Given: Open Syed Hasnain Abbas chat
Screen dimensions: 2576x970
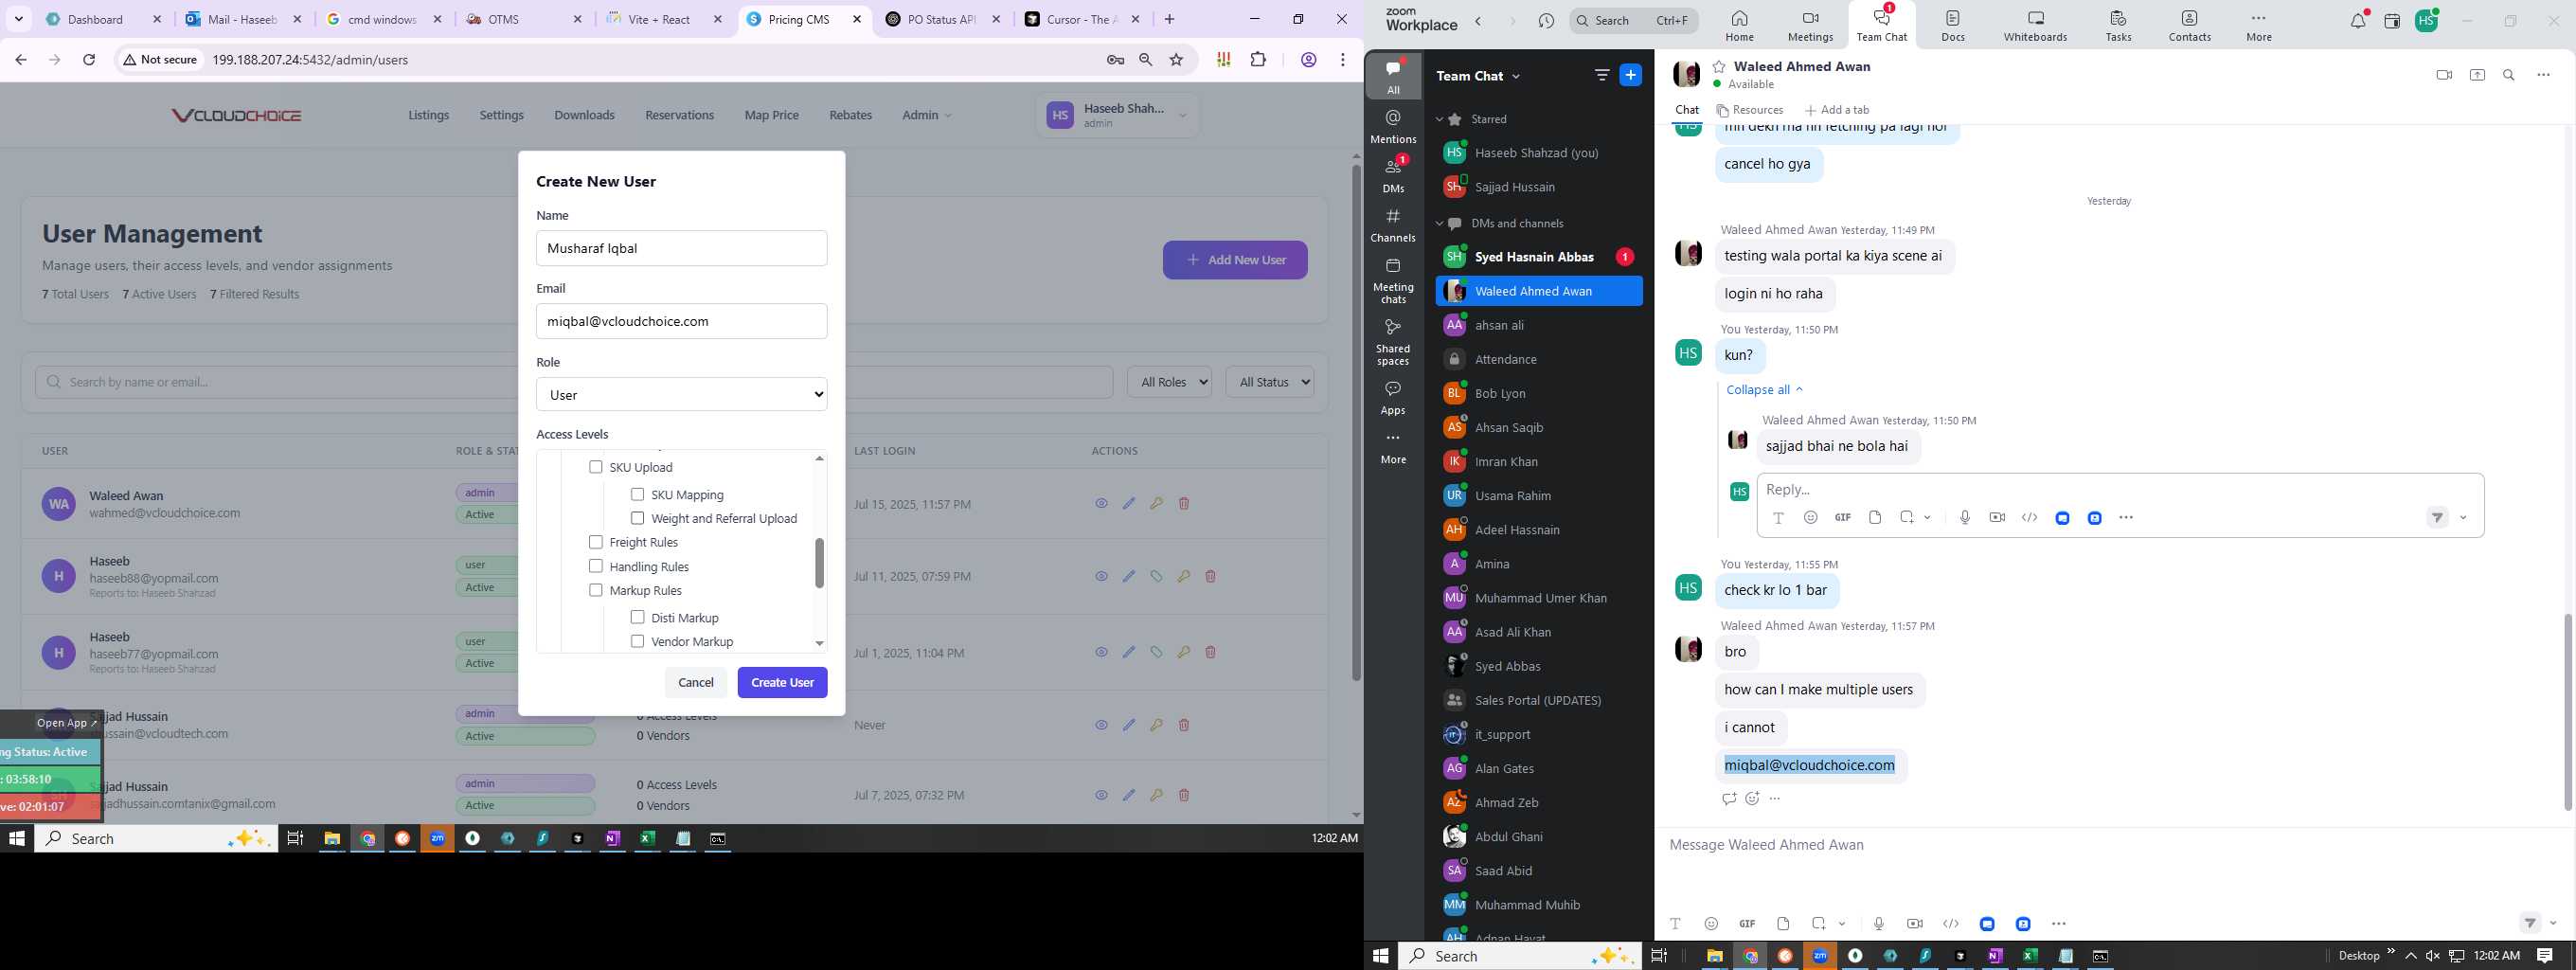Looking at the screenshot, I should tap(1539, 257).
